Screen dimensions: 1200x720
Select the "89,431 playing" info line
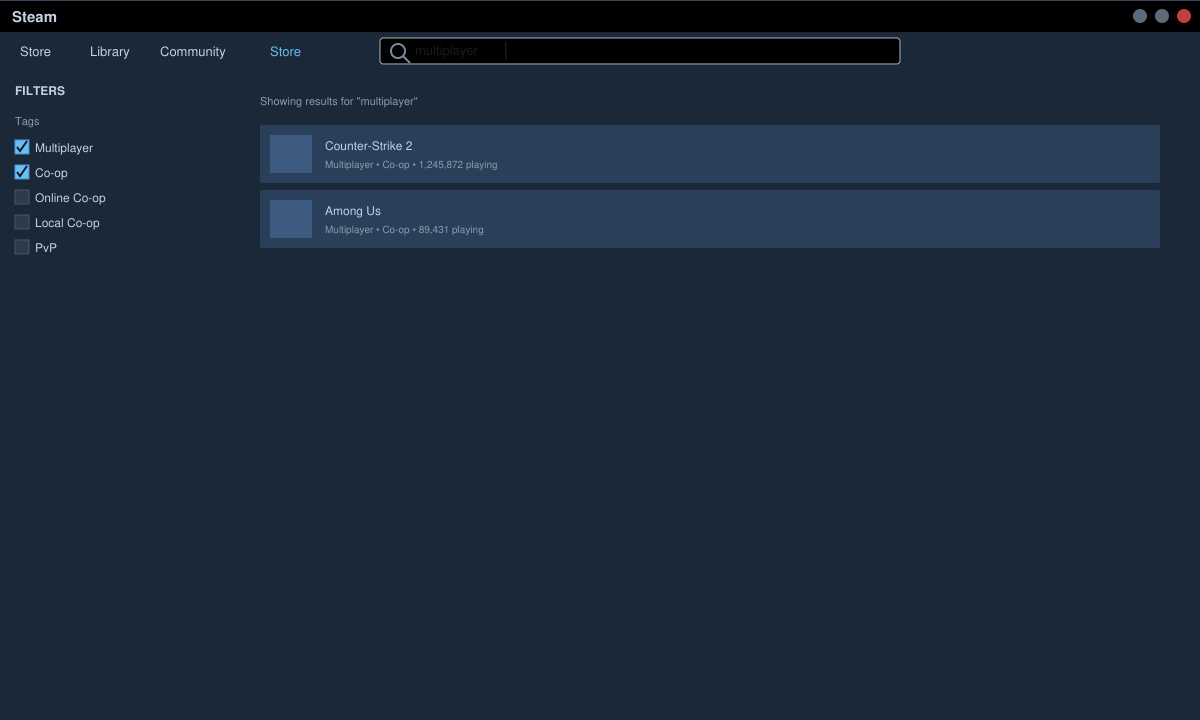click(x=404, y=230)
